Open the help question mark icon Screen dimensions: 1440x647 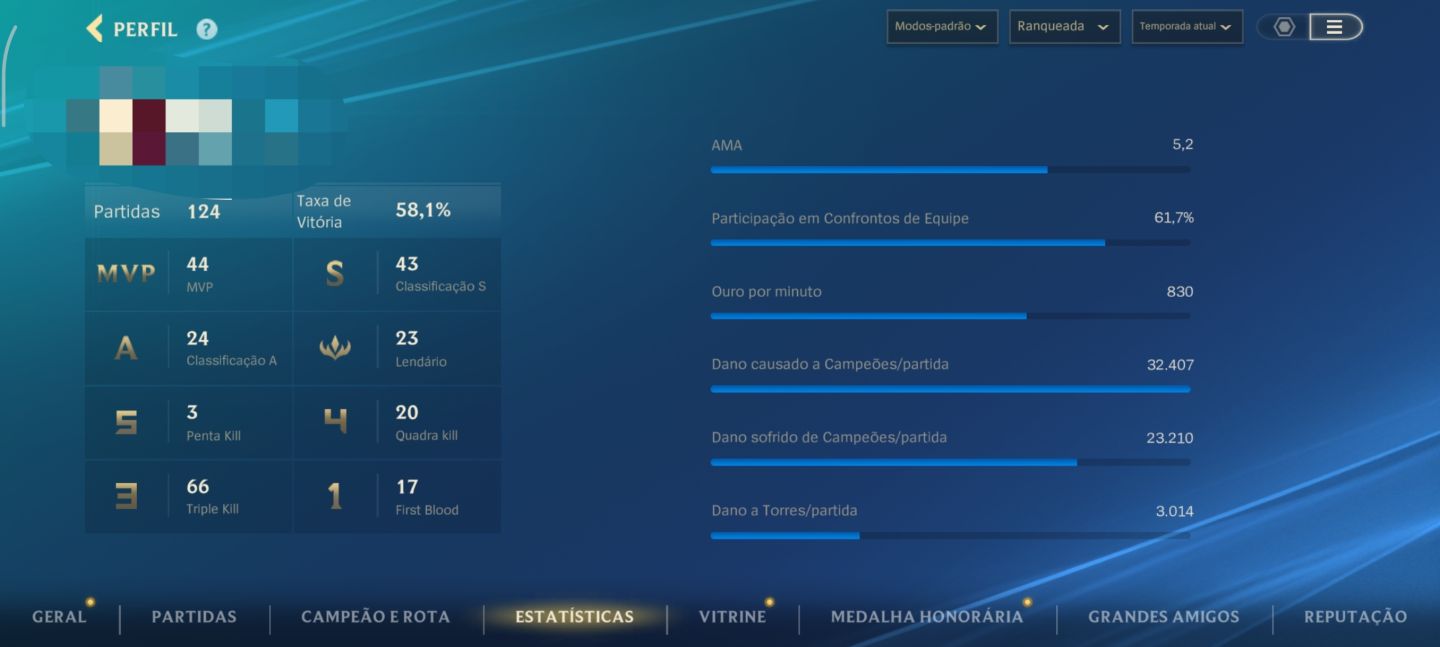(206, 29)
